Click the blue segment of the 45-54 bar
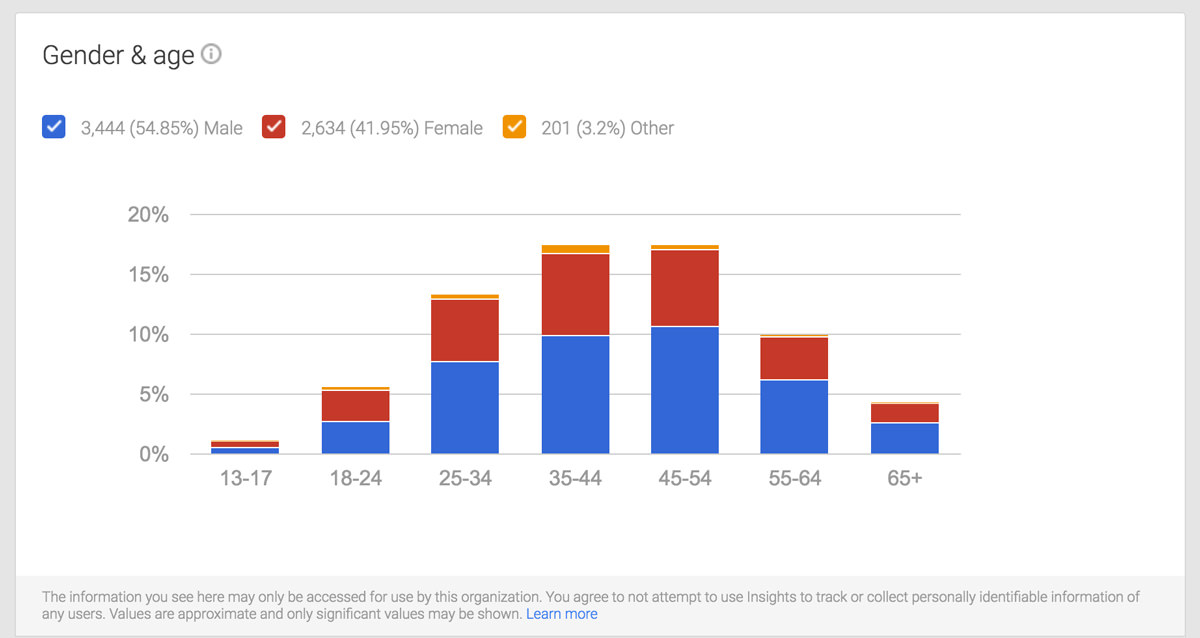Screen dimensions: 1200x638 pyautogui.click(x=684, y=390)
